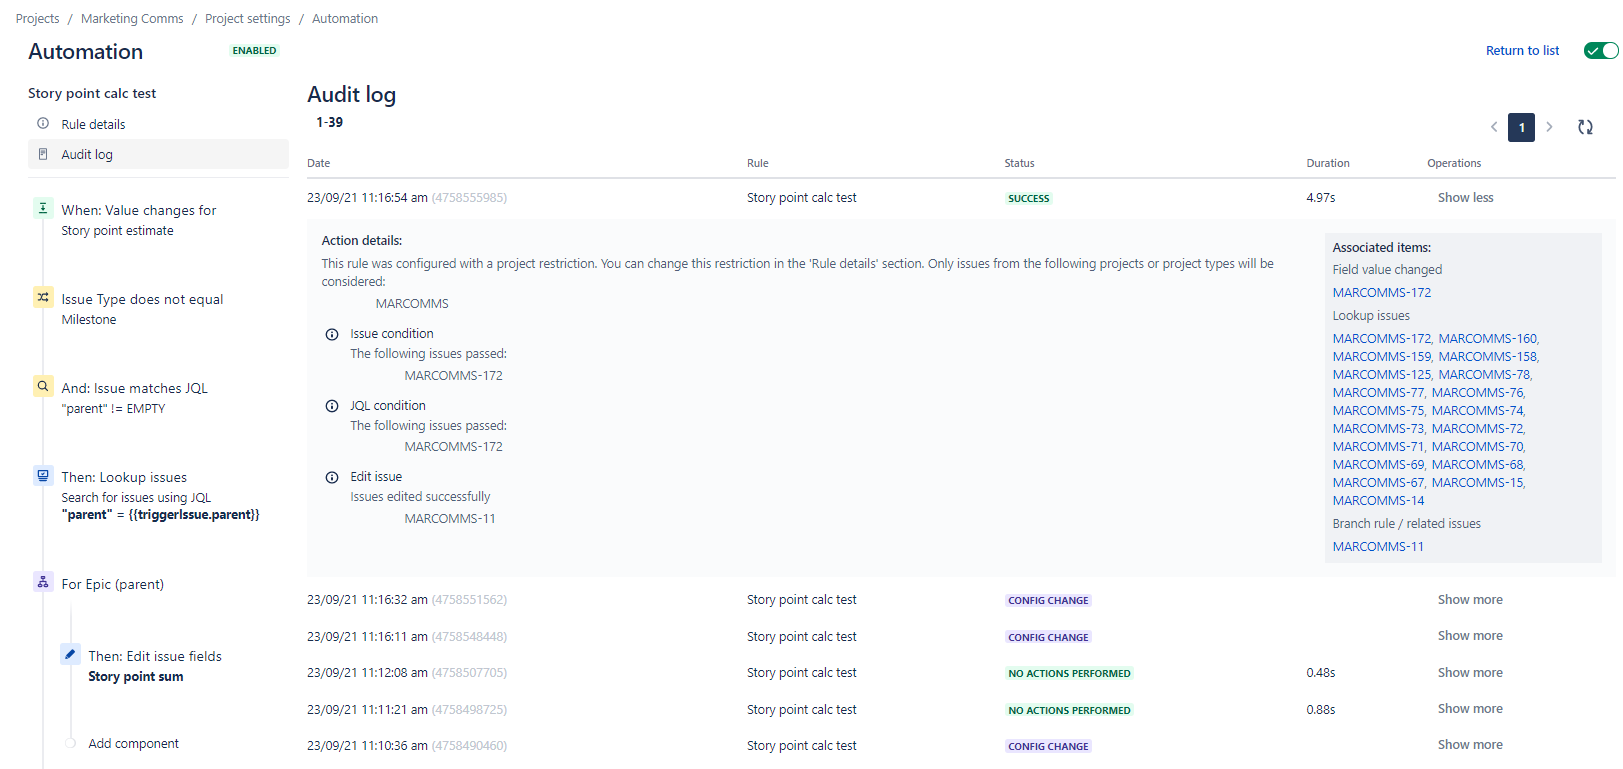
Task: Click the Automation breadcrumb
Action: tap(345, 19)
